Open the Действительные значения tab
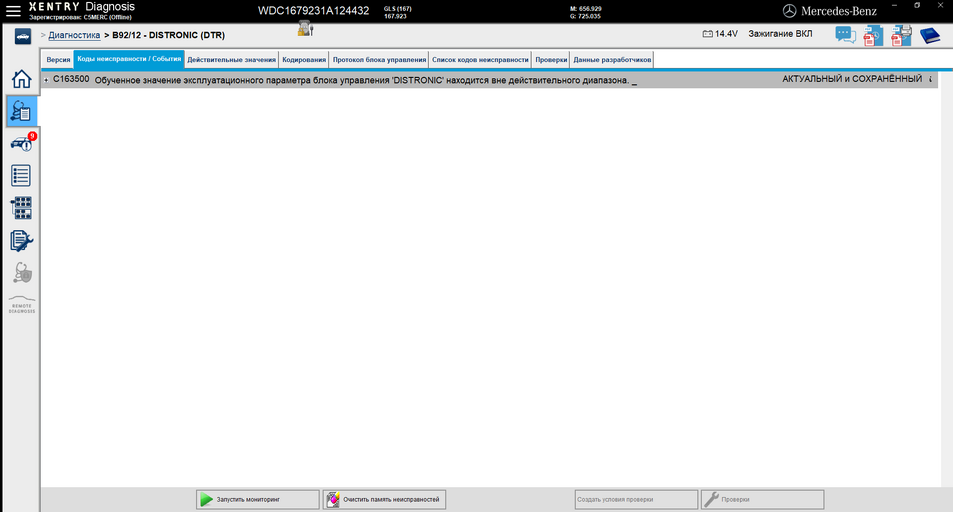 232,60
